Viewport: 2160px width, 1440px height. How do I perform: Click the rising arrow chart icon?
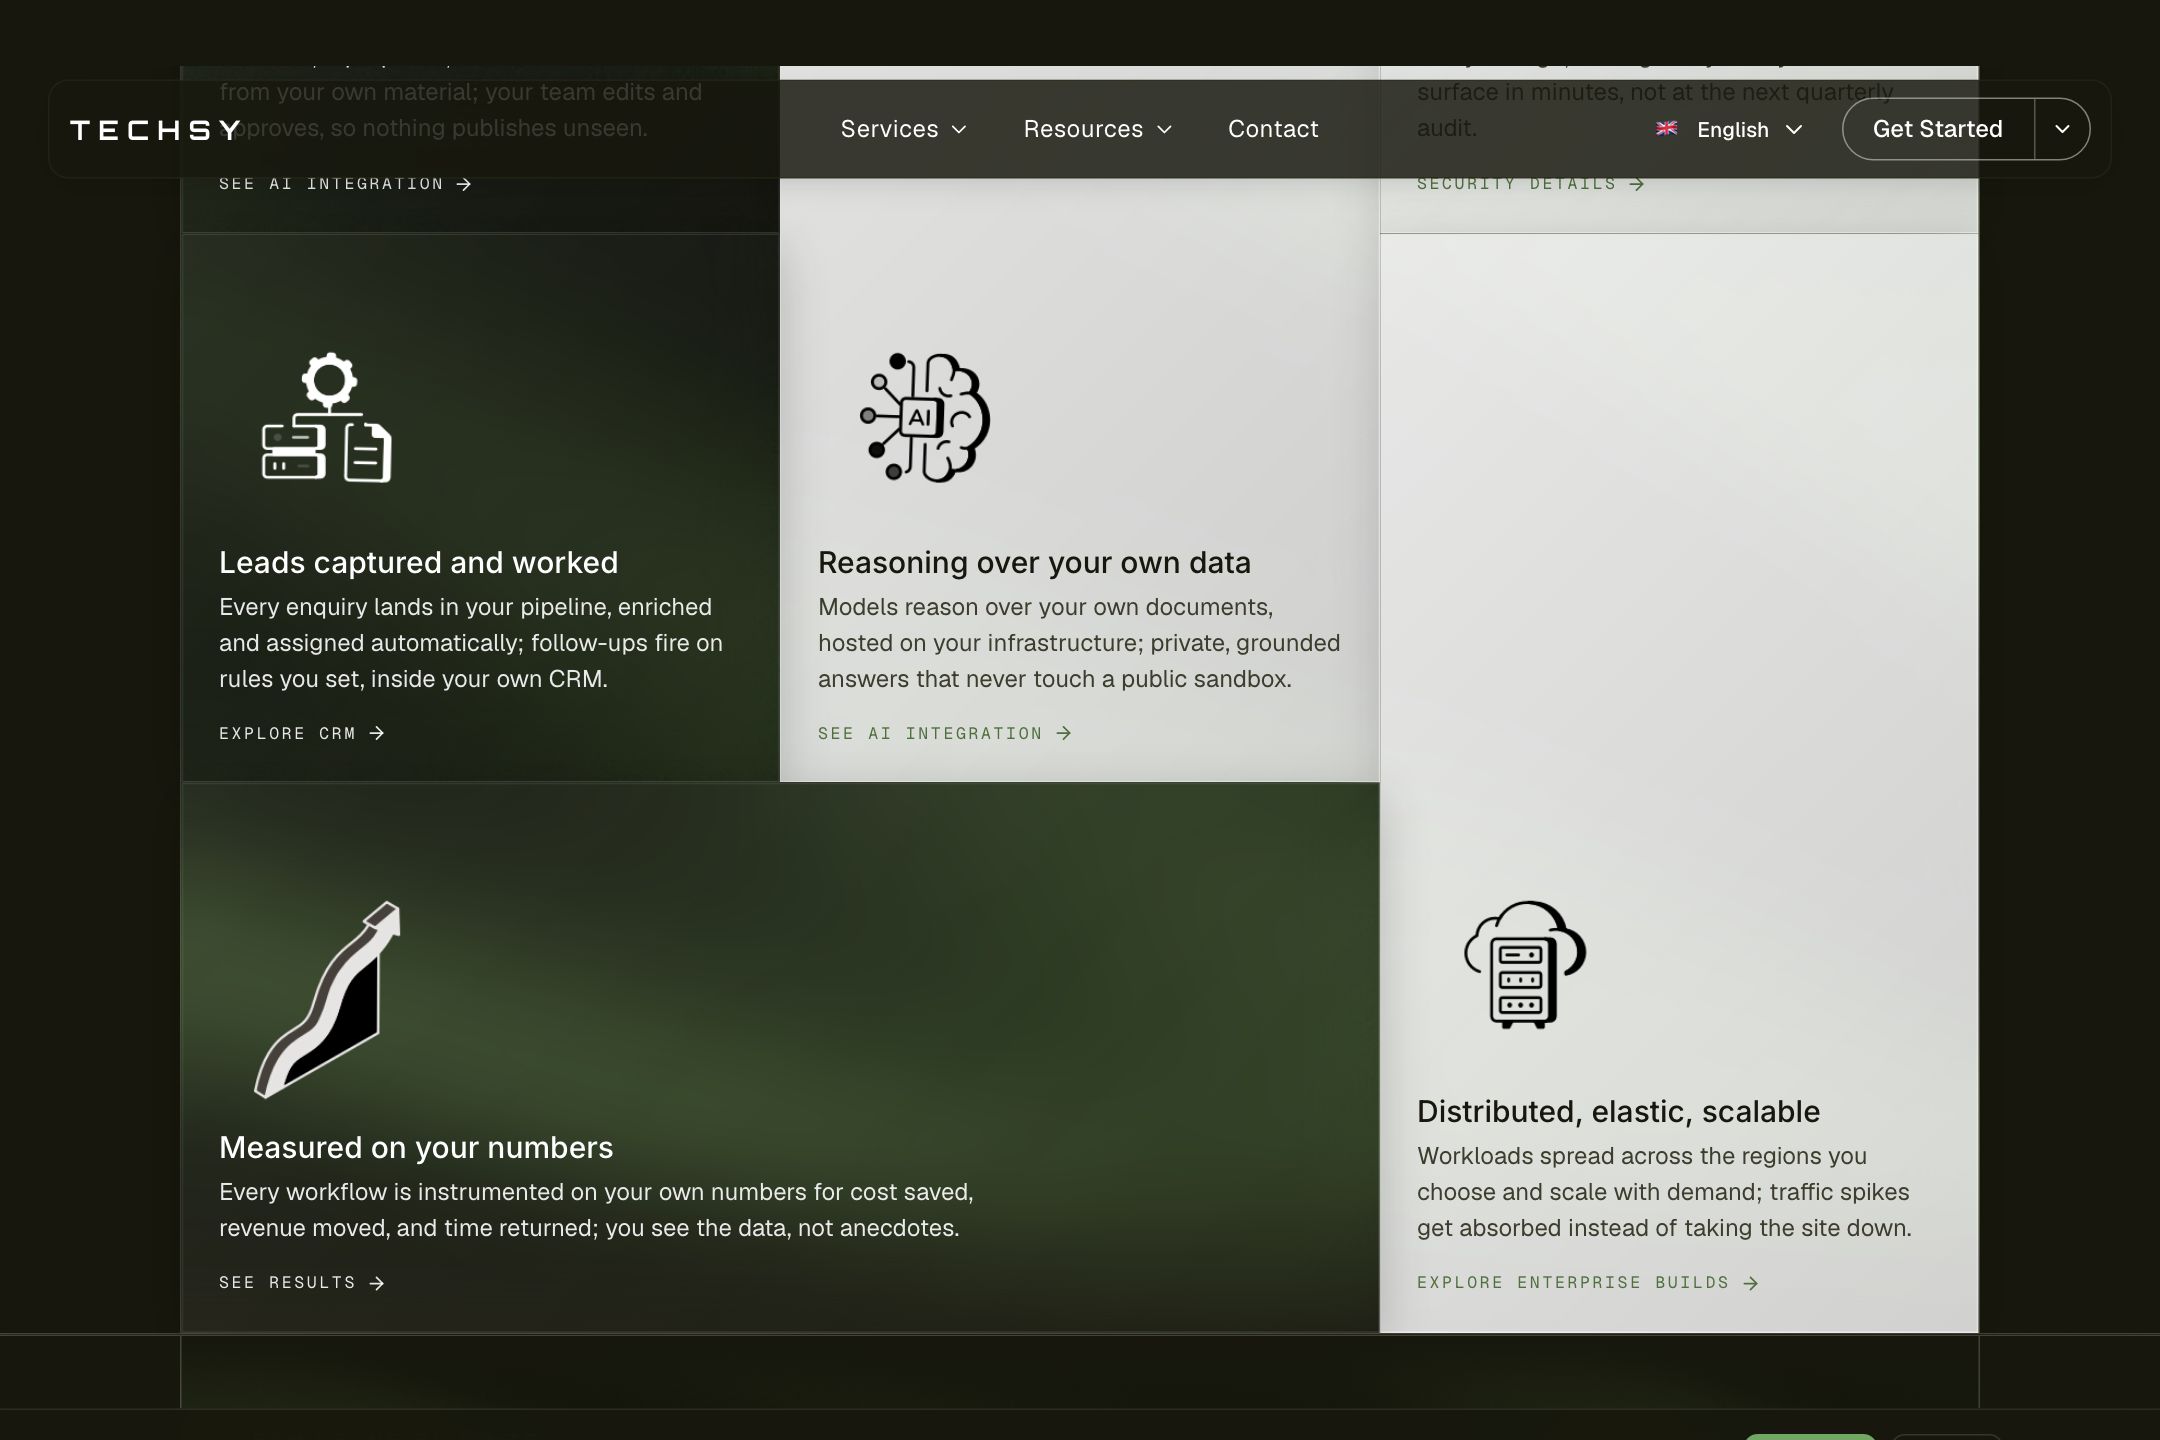pos(330,999)
